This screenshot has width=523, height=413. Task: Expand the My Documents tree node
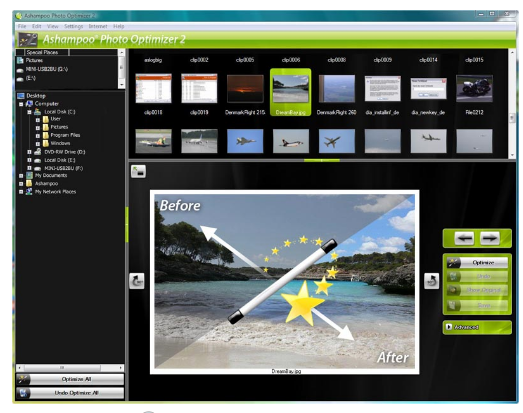(x=21, y=175)
